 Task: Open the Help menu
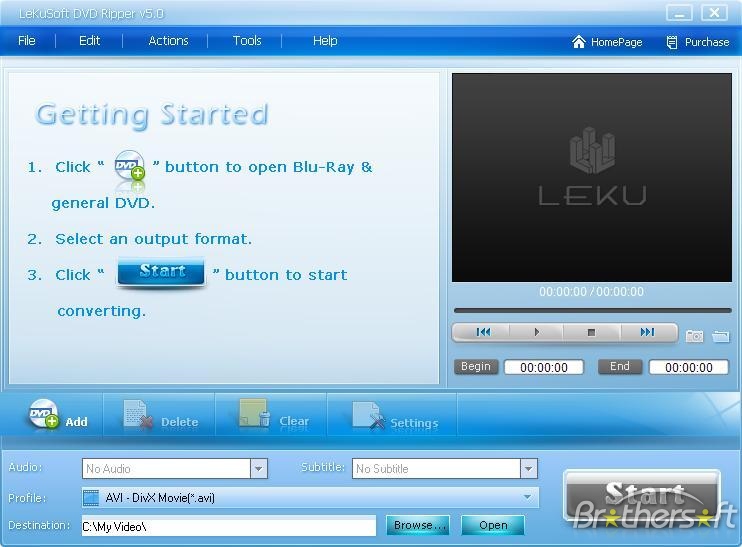click(325, 41)
